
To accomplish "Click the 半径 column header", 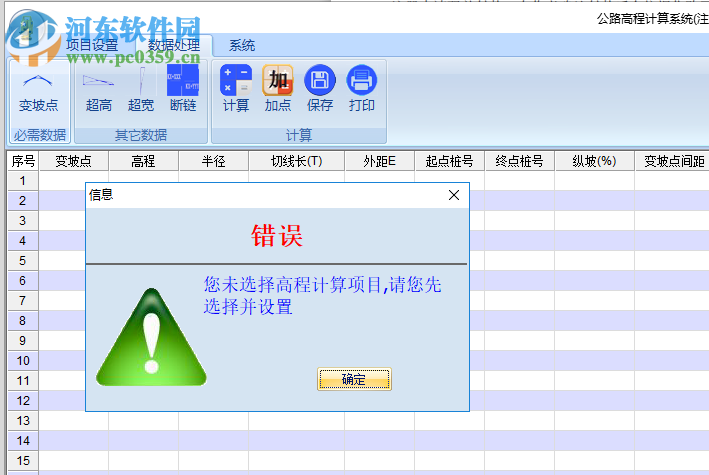I will coord(213,161).
